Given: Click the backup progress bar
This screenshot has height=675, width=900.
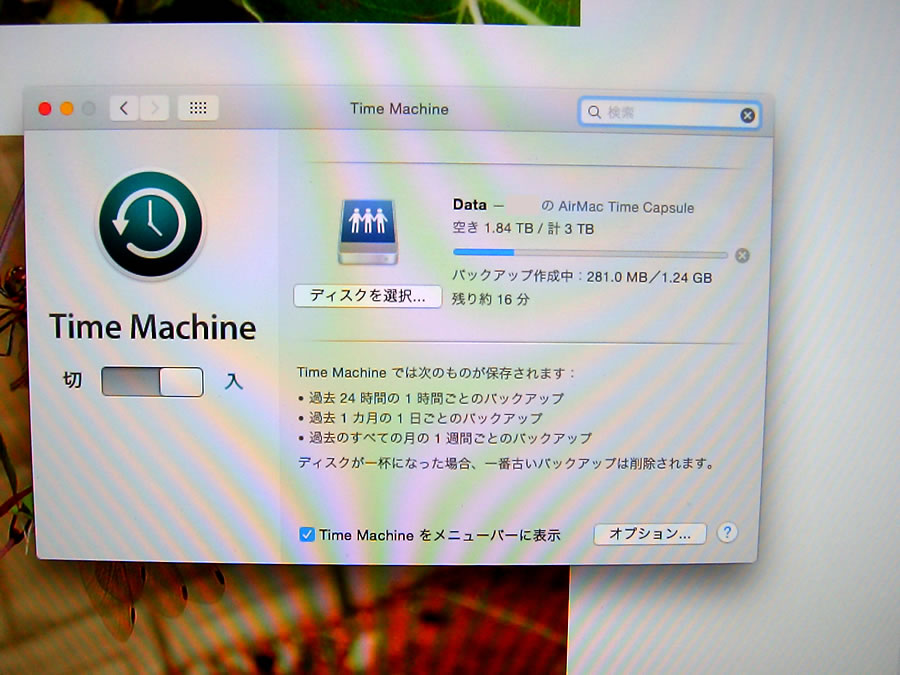Looking at the screenshot, I should 590,253.
